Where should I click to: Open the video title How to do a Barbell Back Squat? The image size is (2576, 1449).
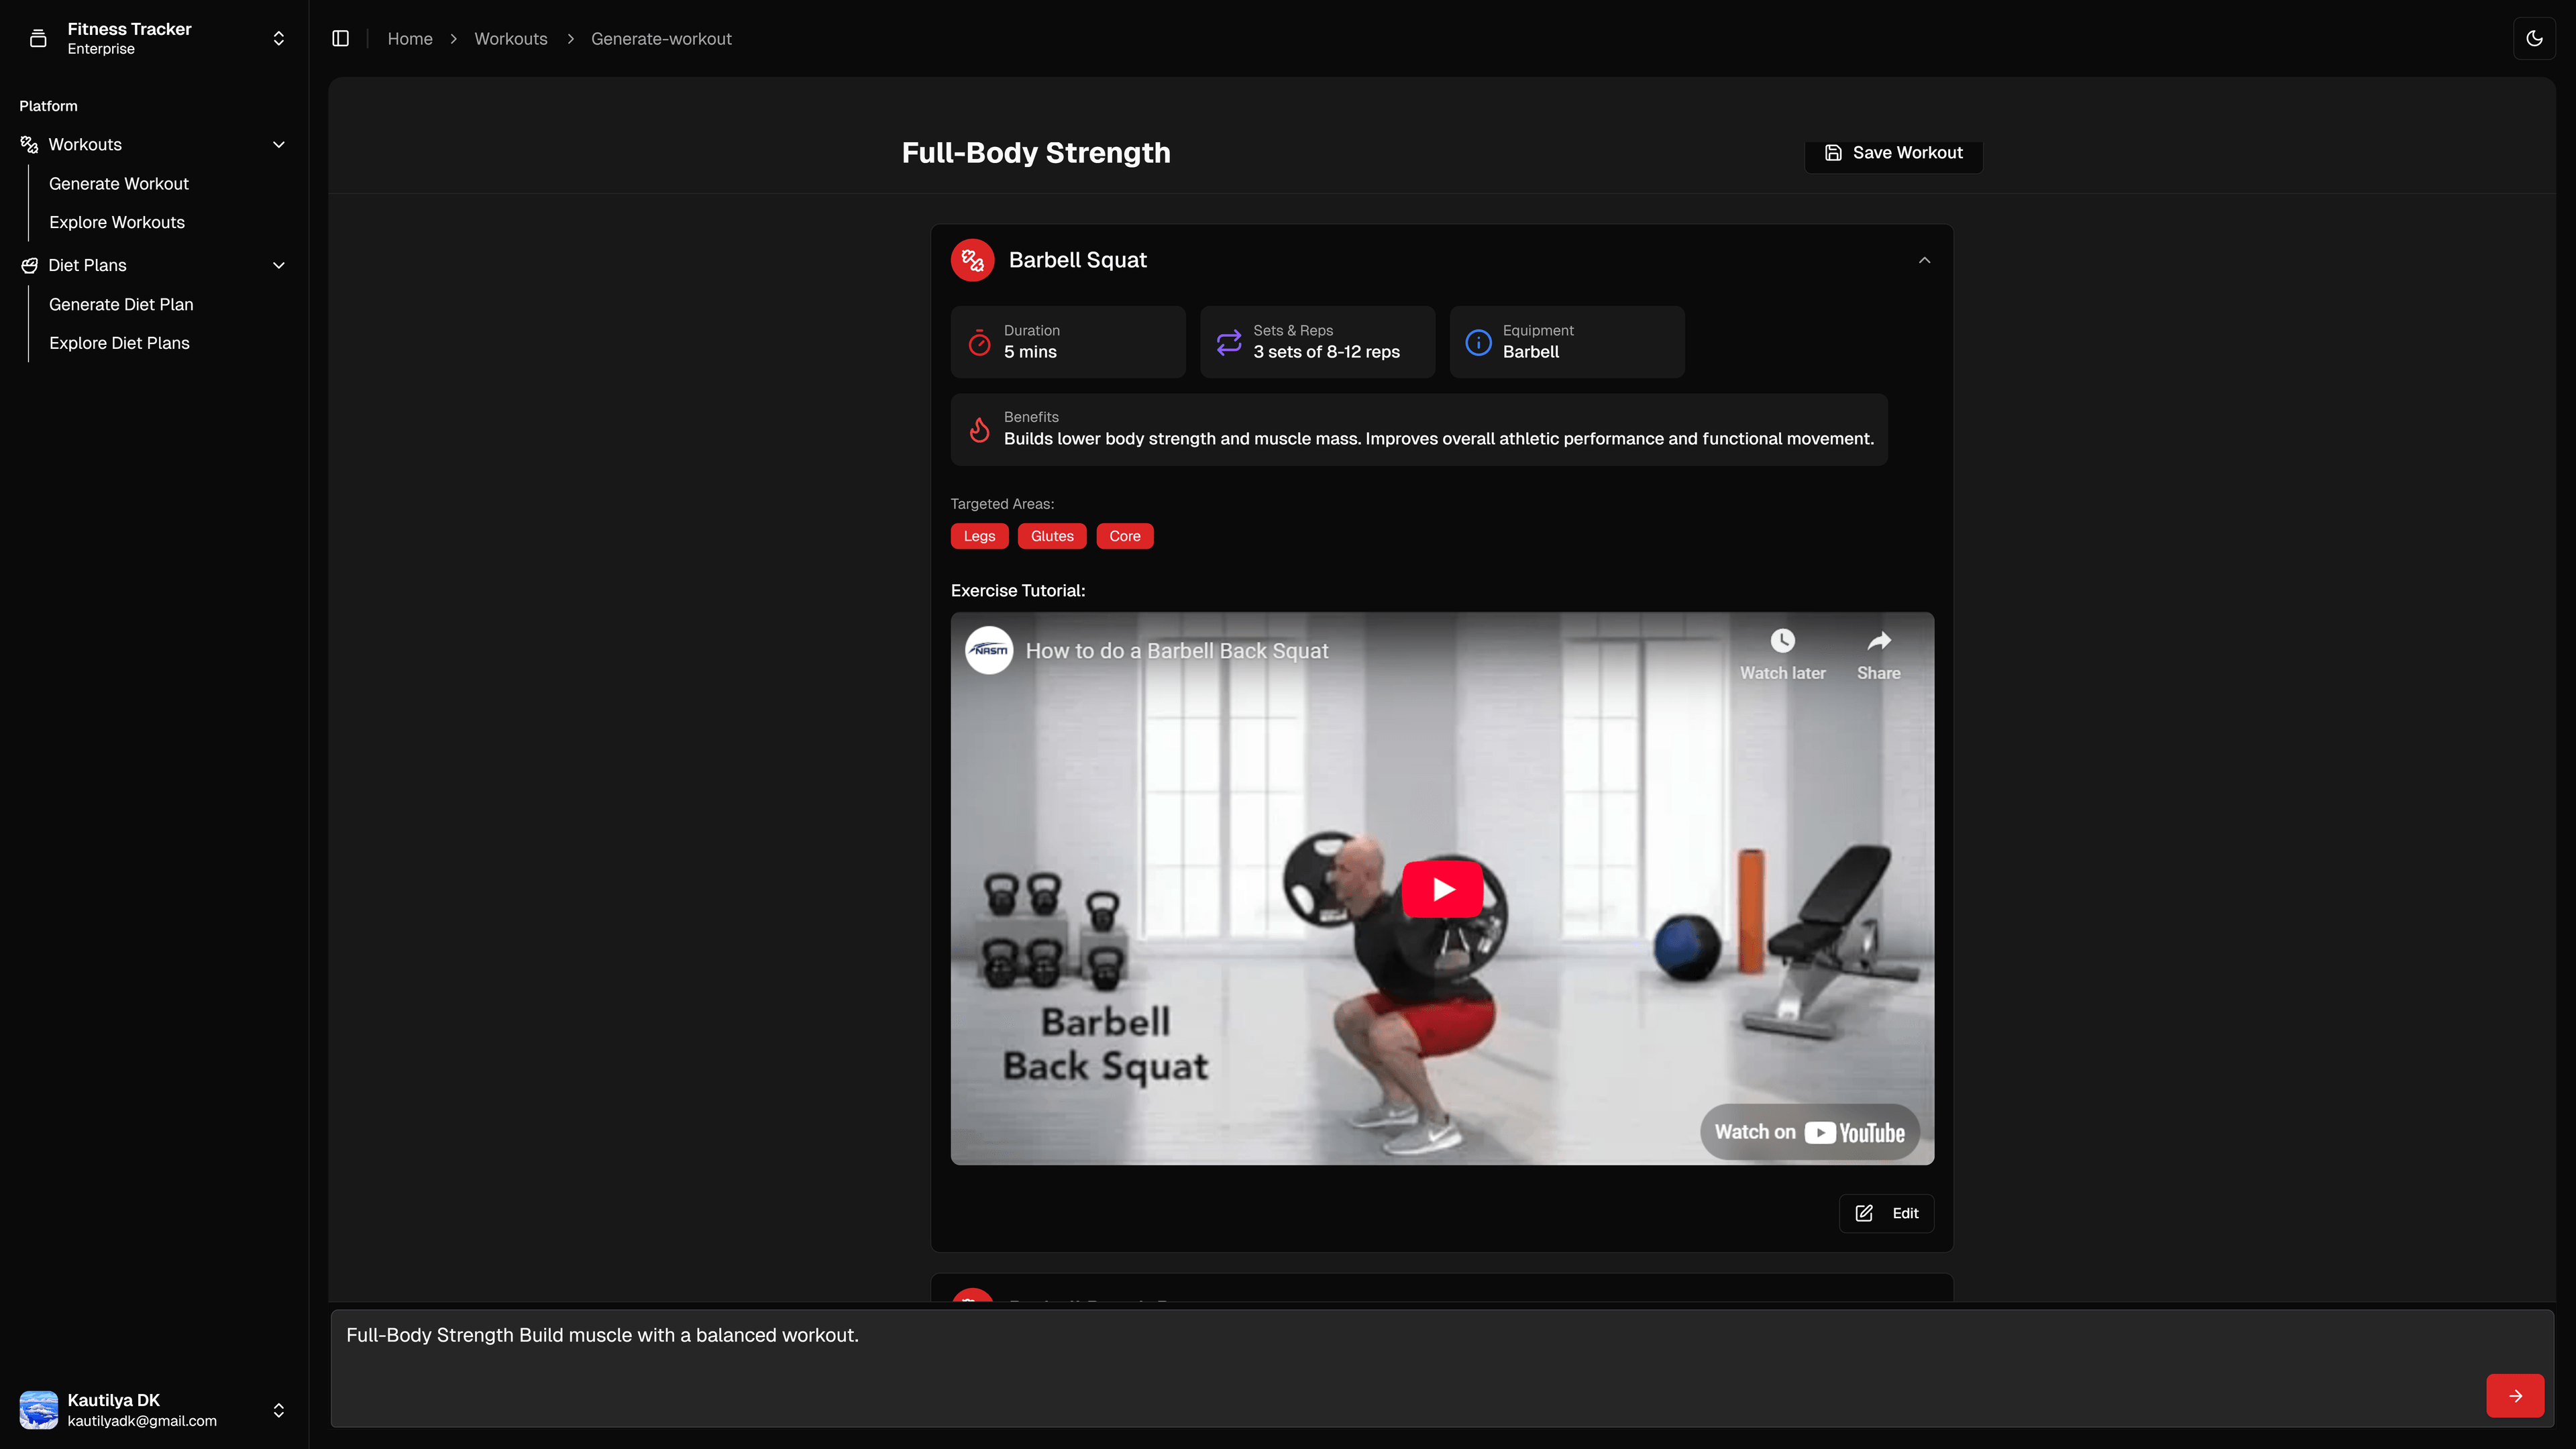coord(1177,650)
